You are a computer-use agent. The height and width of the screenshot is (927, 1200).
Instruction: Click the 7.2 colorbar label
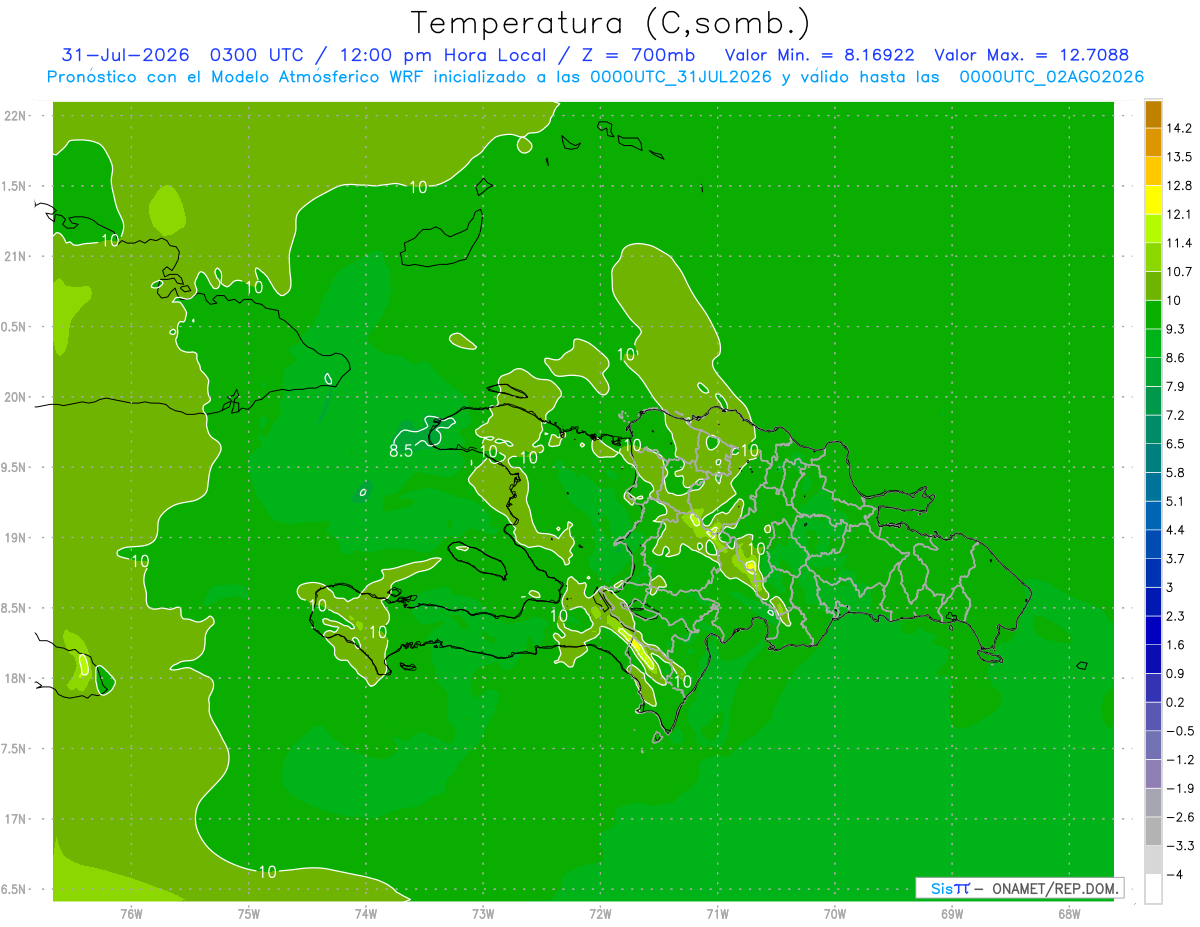(x=1176, y=415)
